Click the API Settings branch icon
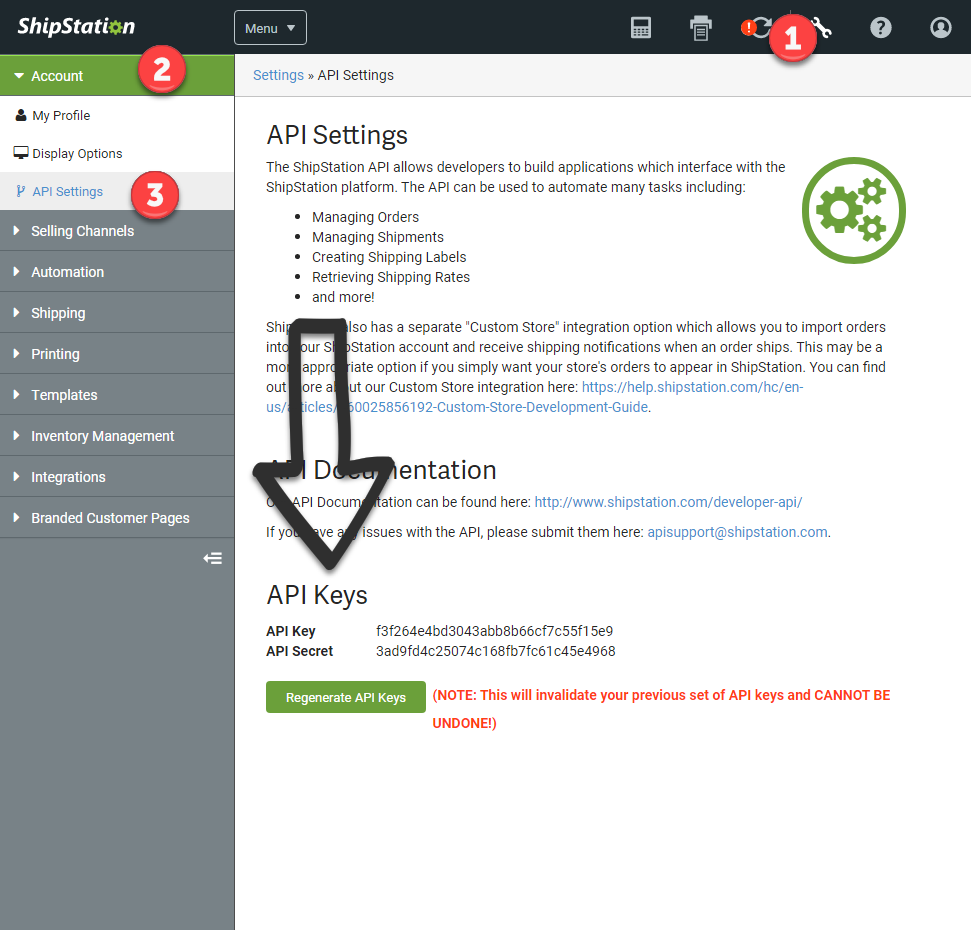971x930 pixels. pos(21,190)
